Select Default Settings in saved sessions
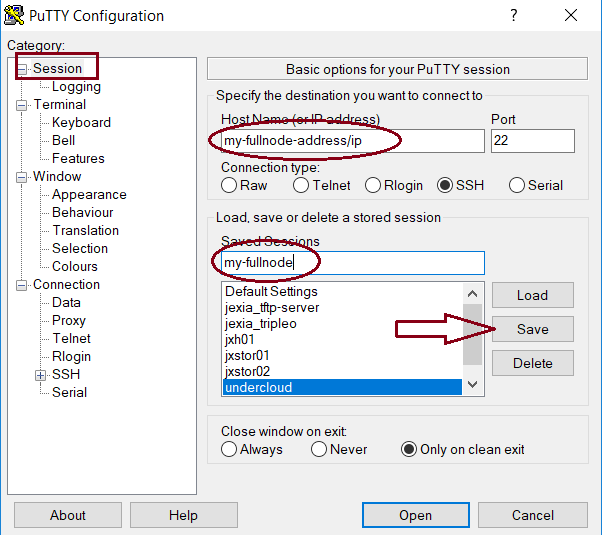This screenshot has width=602, height=535. 342,292
